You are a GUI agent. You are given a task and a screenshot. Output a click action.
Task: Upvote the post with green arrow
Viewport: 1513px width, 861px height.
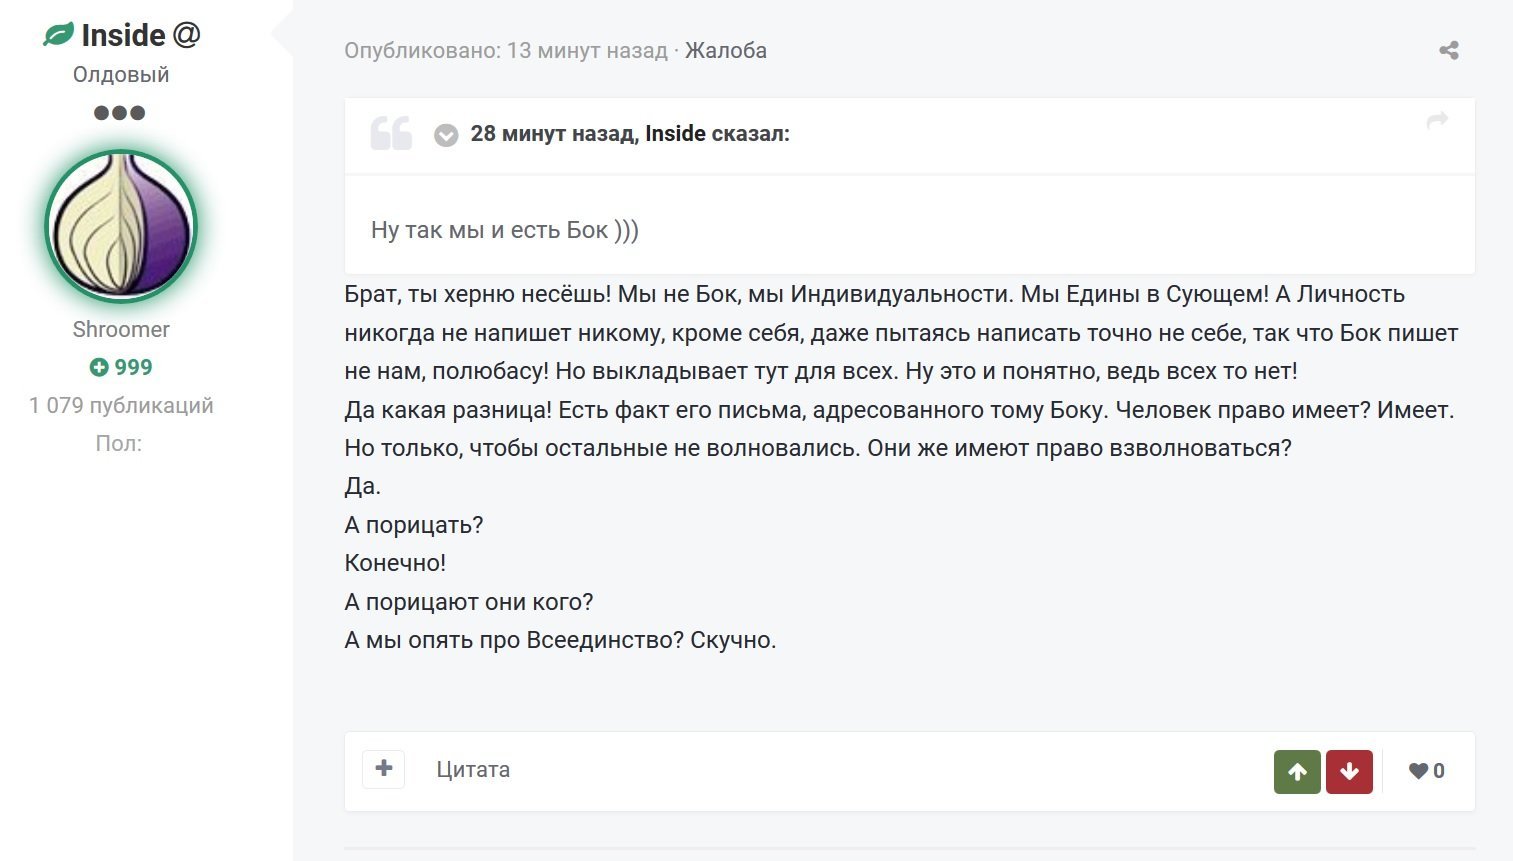[1297, 771]
